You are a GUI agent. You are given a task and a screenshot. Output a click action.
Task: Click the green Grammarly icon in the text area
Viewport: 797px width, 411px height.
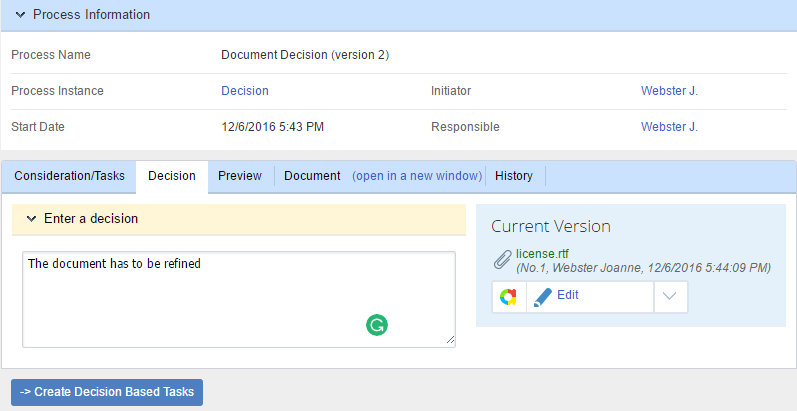pos(377,324)
